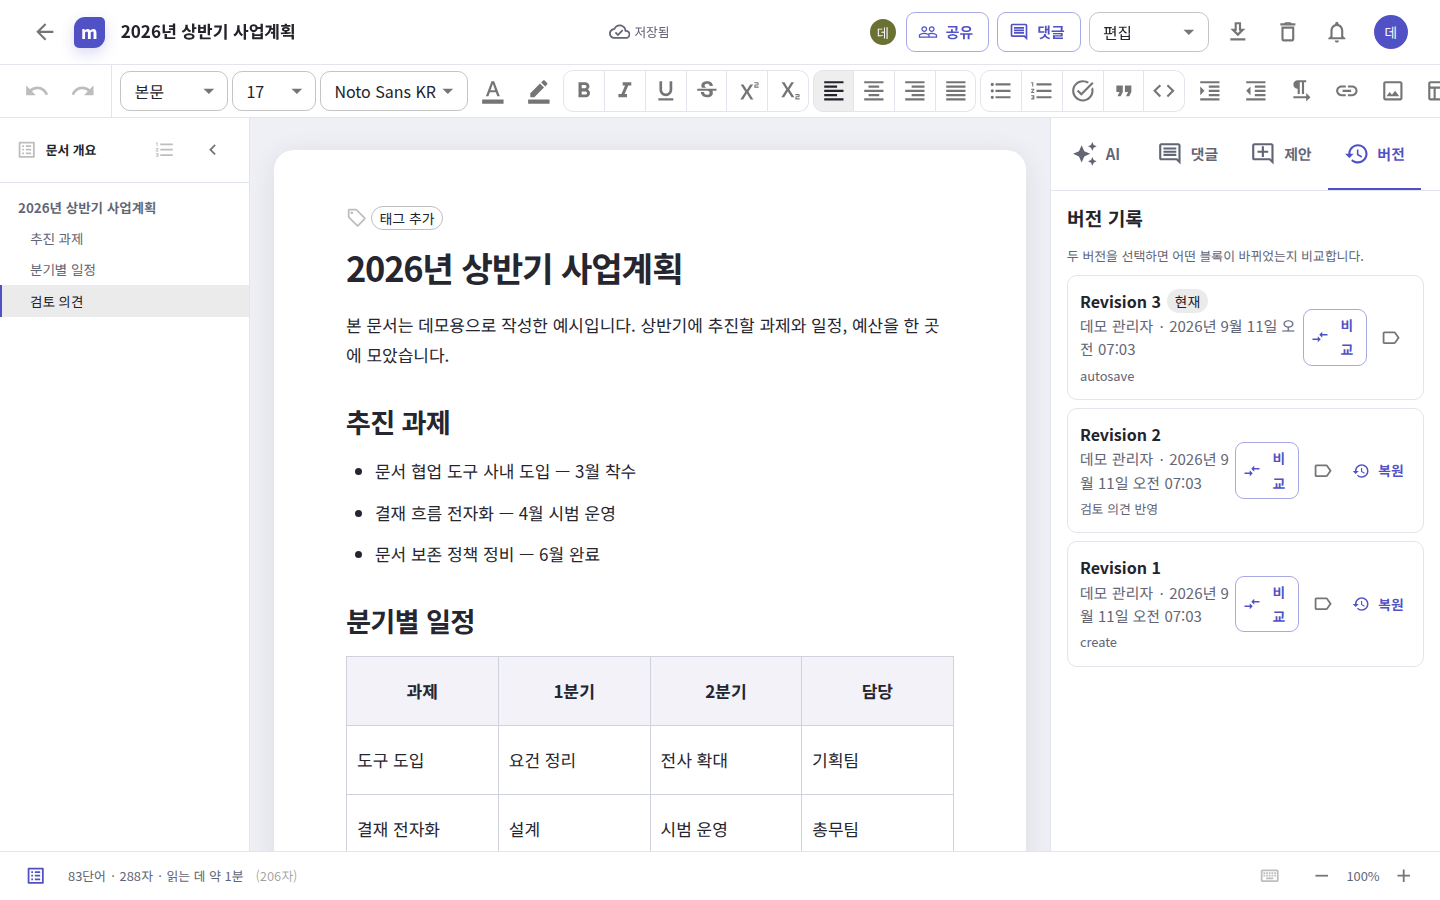Image resolution: width=1440 pixels, height=900 pixels.
Task: Click the keyboard icon in status bar
Action: 1270,876
